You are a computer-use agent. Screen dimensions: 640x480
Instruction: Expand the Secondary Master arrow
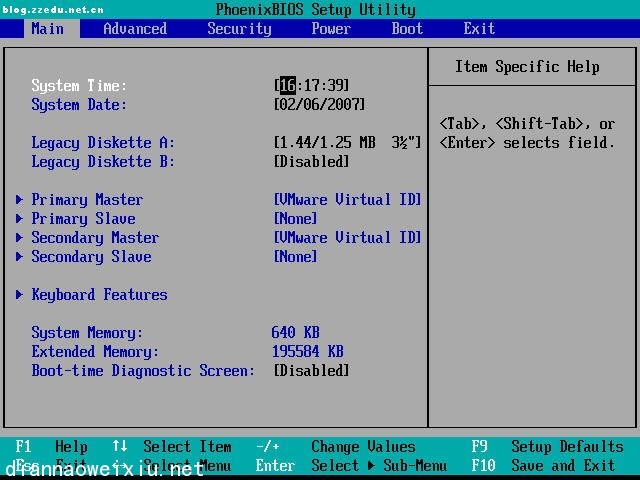[x=19, y=238]
